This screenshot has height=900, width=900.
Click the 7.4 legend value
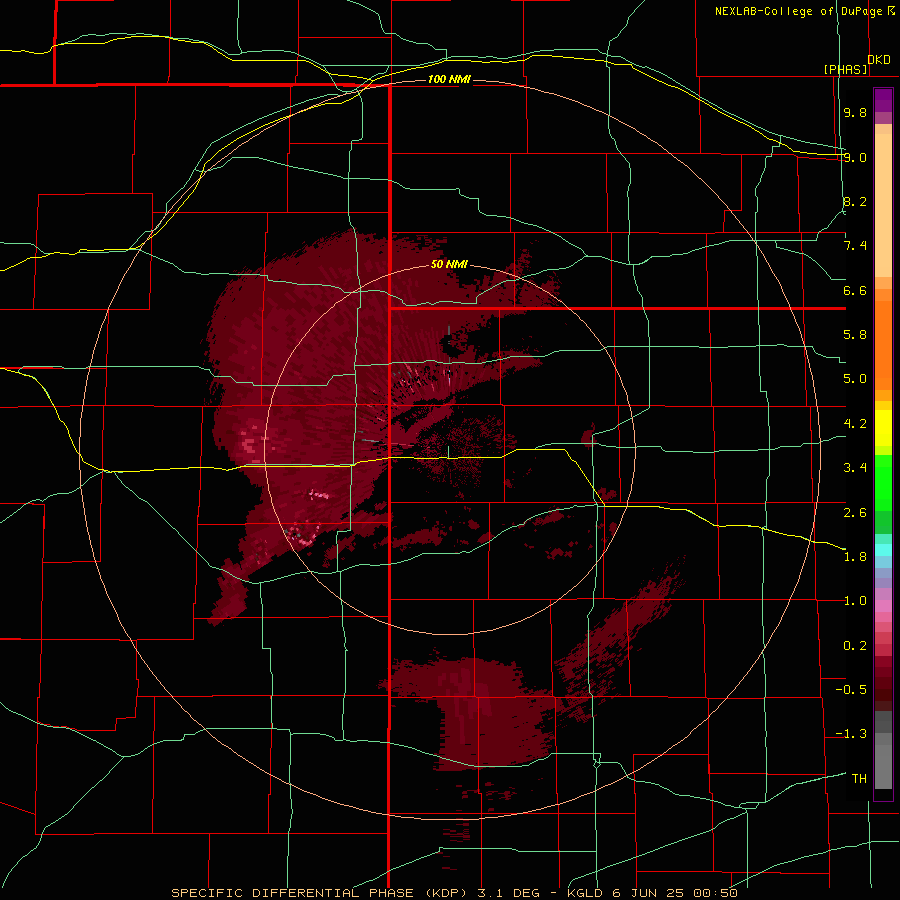click(x=855, y=246)
